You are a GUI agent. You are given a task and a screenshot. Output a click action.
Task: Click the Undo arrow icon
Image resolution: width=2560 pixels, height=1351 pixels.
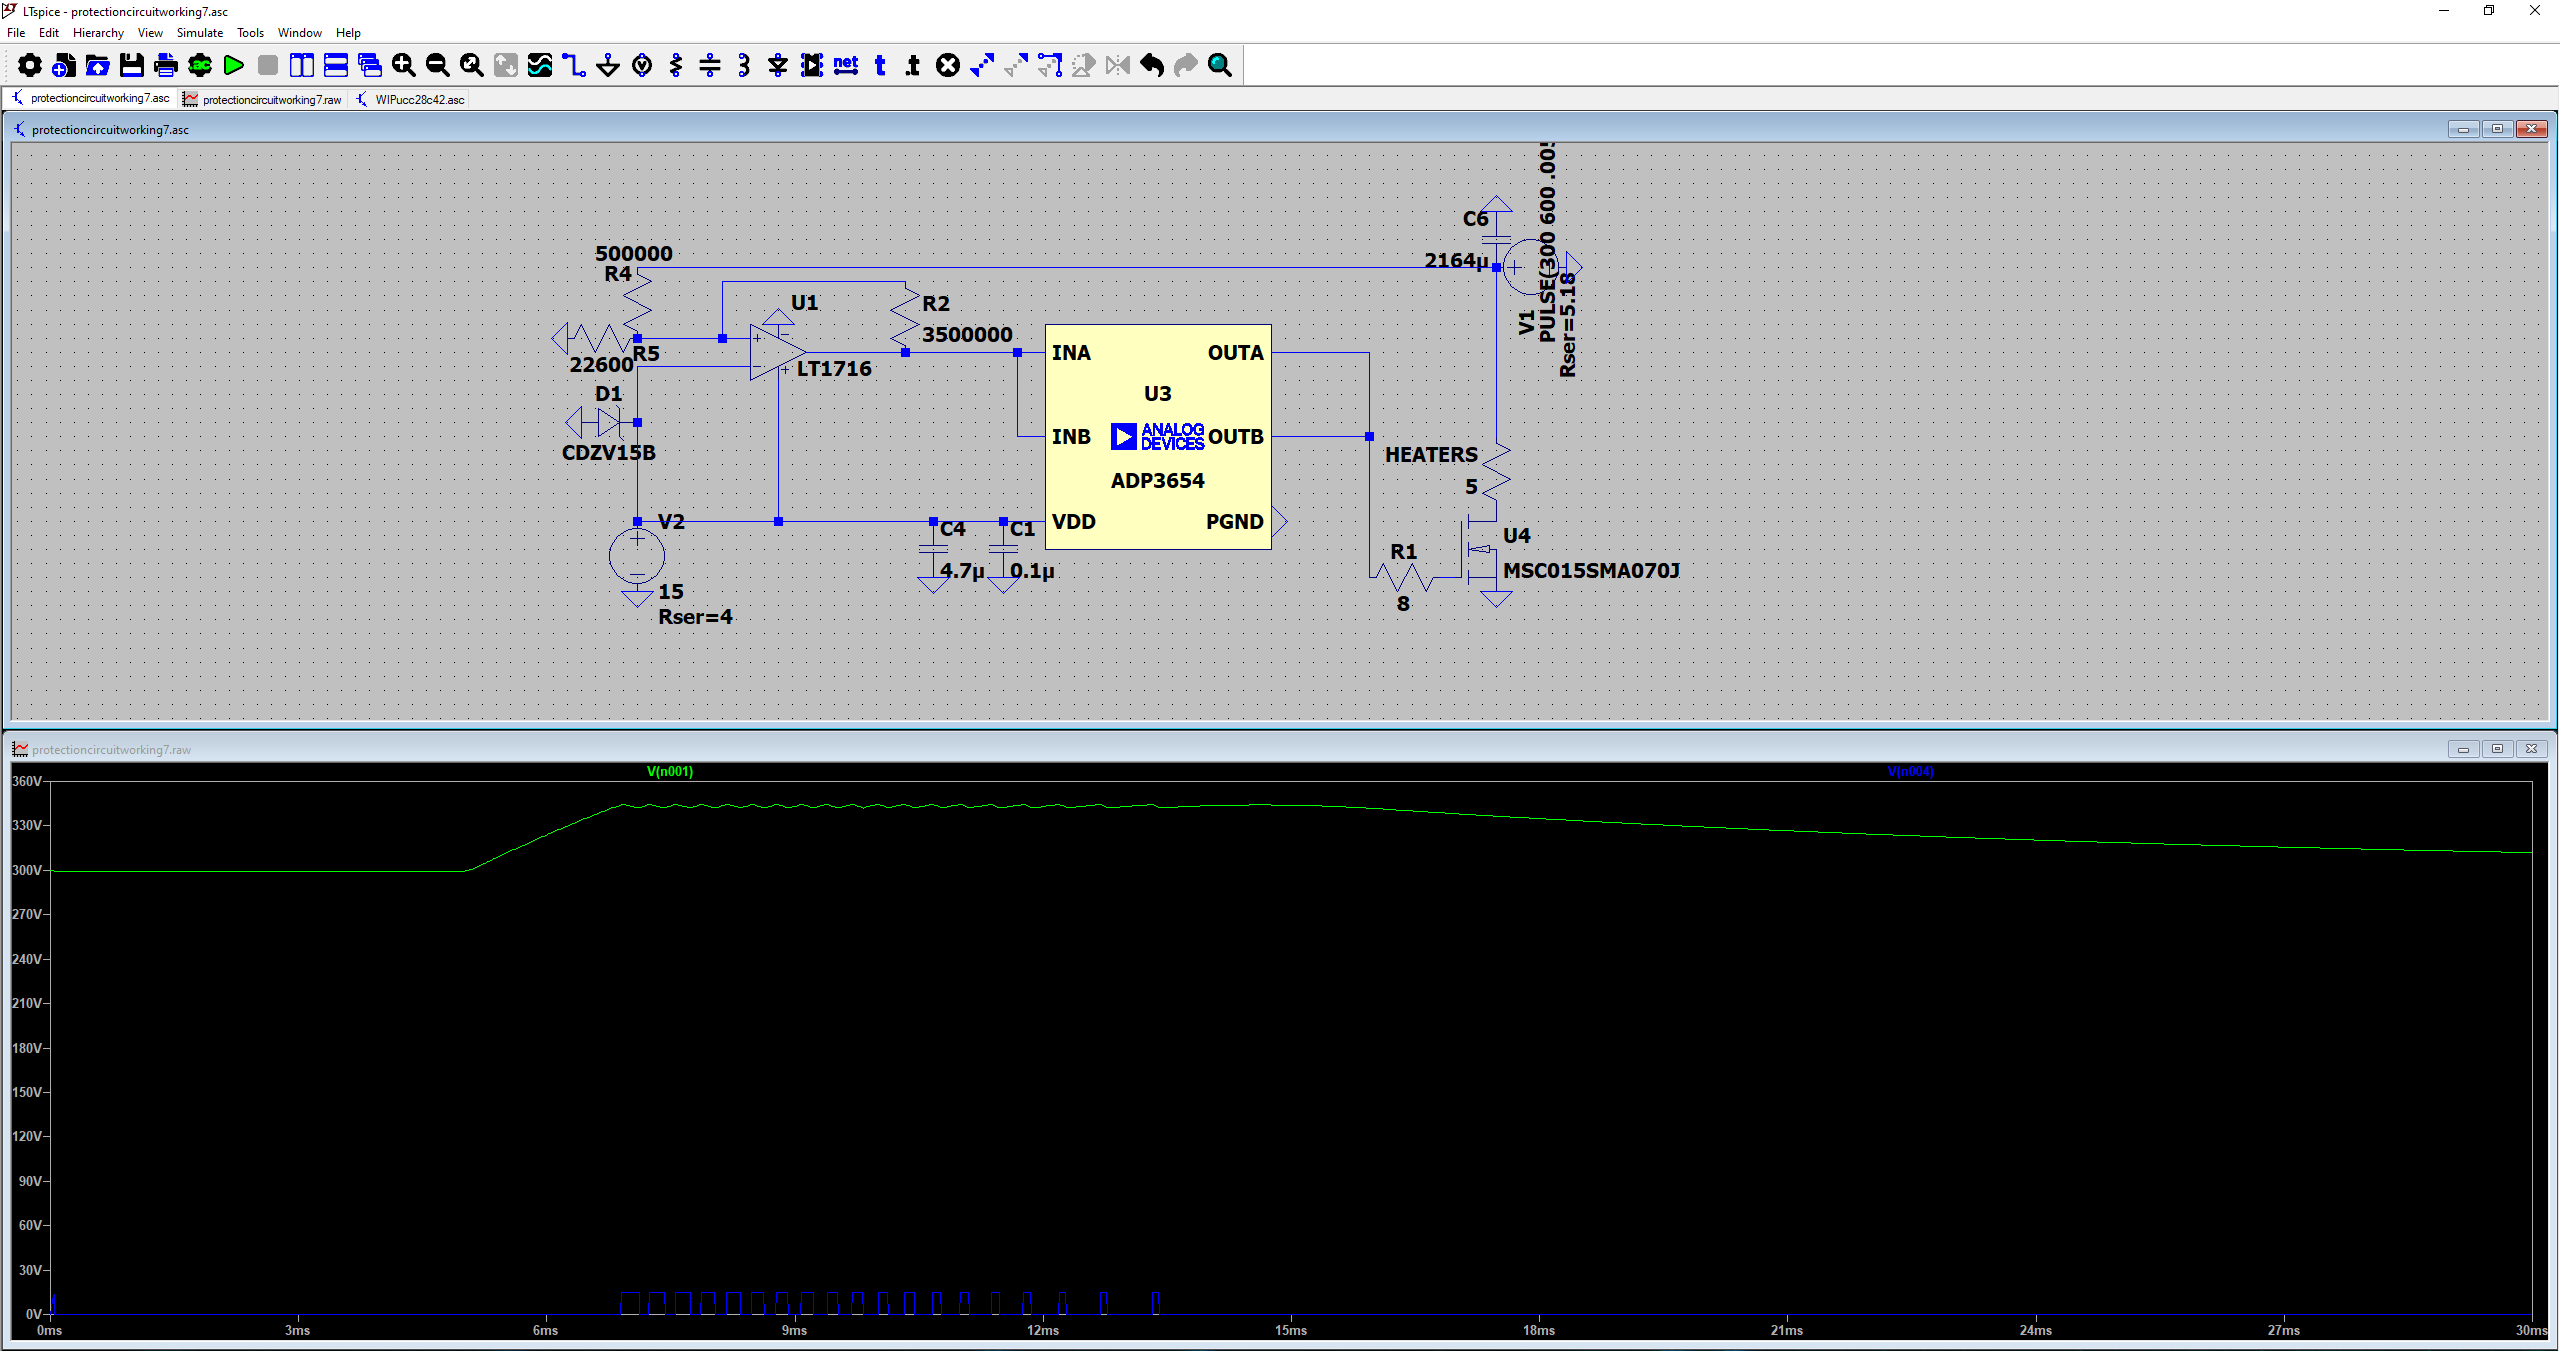click(1152, 66)
